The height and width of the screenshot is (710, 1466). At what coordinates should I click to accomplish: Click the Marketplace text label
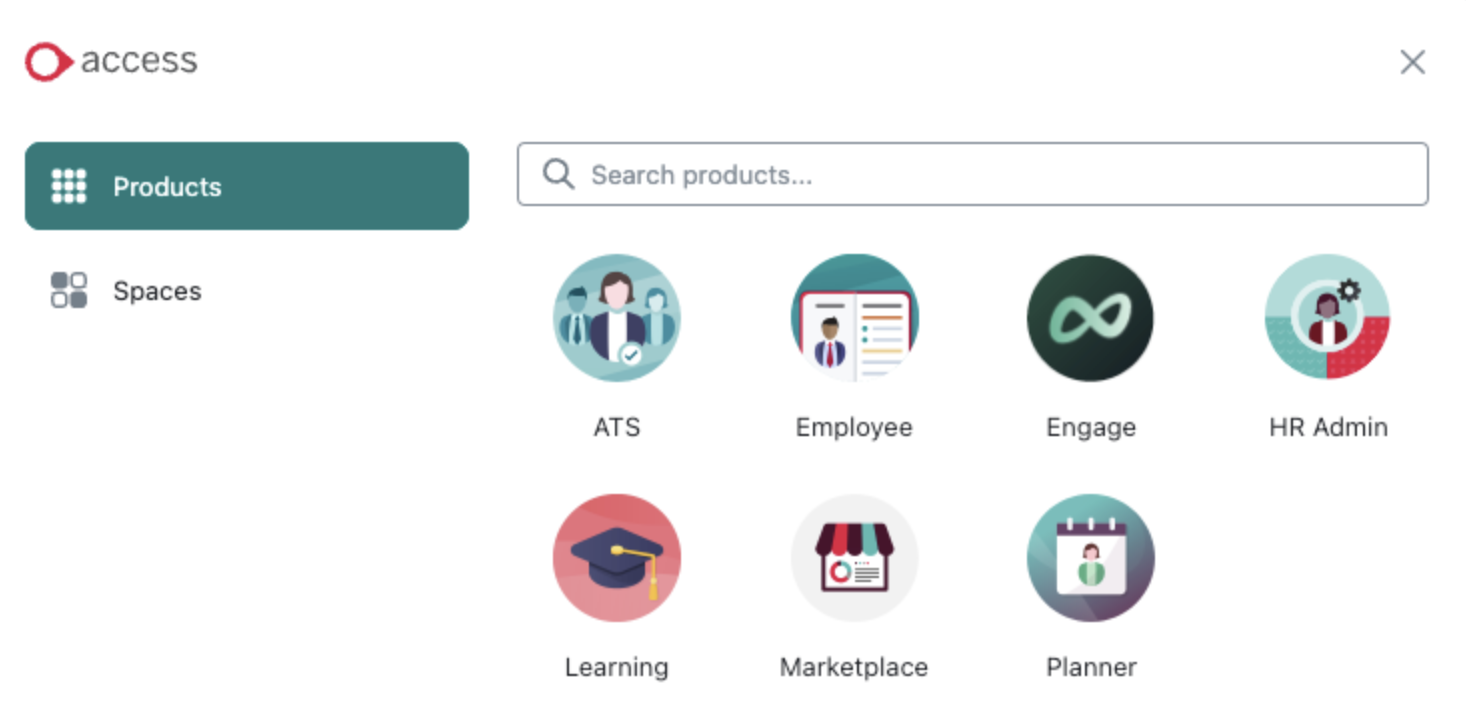[x=854, y=667]
